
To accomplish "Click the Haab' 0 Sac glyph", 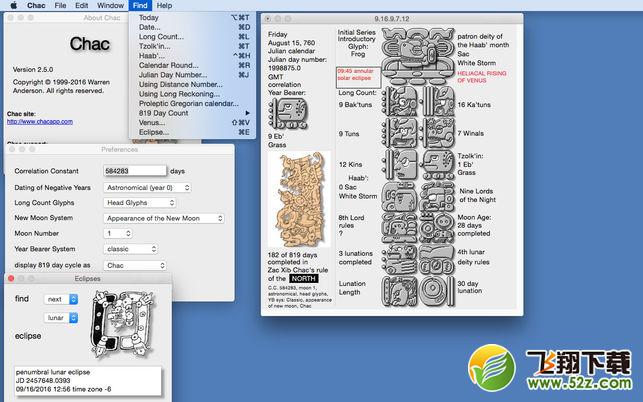I will click(400, 196).
